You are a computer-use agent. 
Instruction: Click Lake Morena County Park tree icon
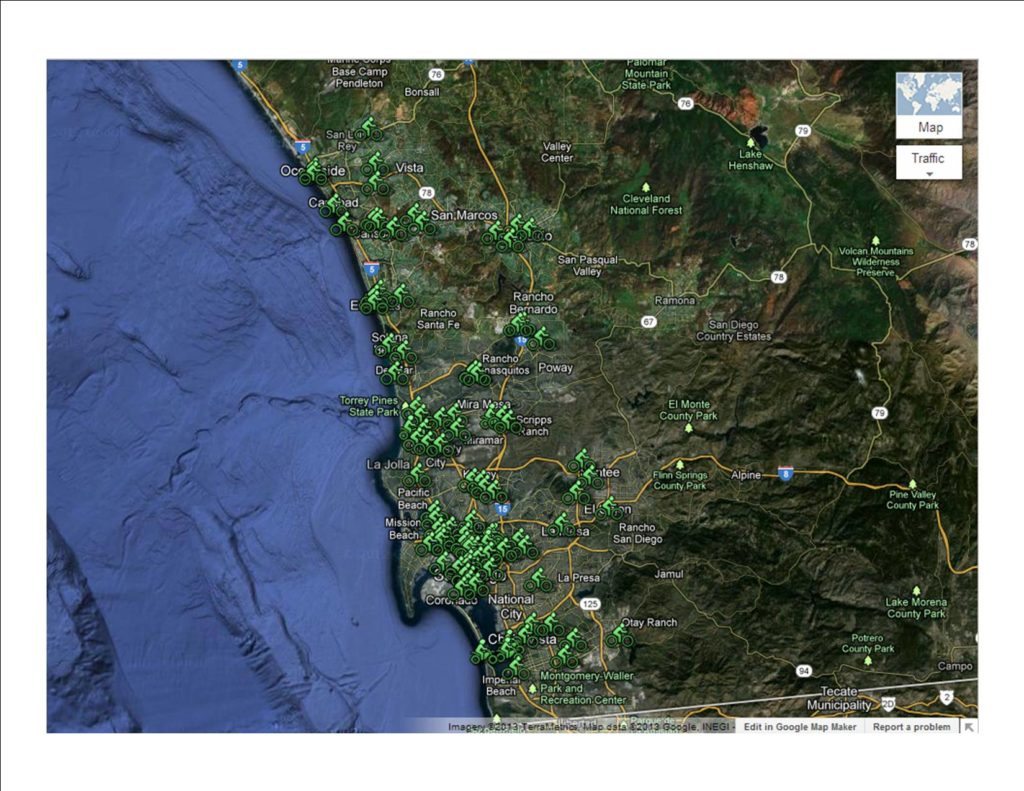[916, 590]
